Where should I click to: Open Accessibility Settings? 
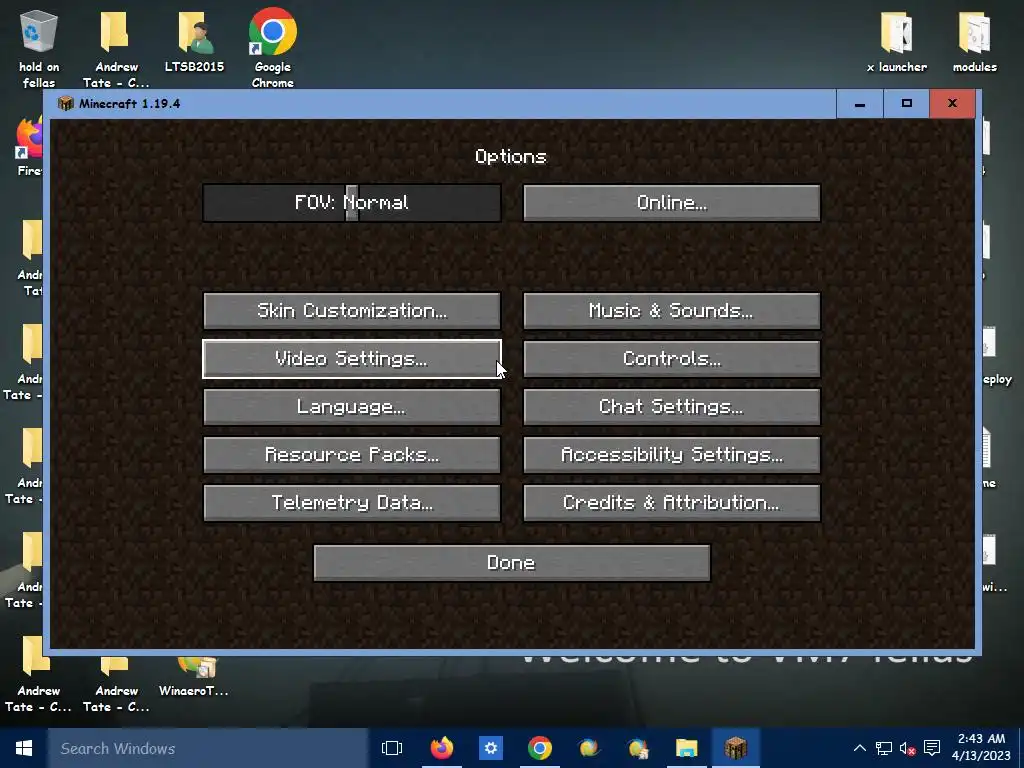coord(671,455)
